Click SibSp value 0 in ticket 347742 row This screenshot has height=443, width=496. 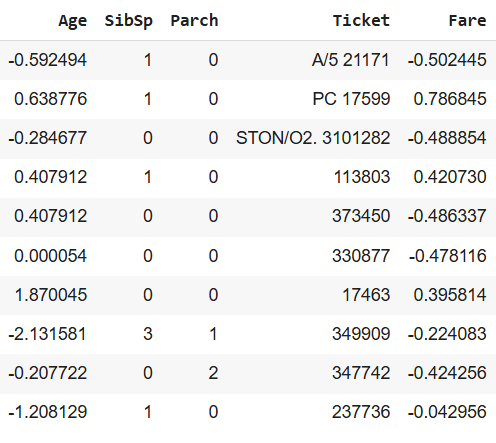pyautogui.click(x=148, y=373)
